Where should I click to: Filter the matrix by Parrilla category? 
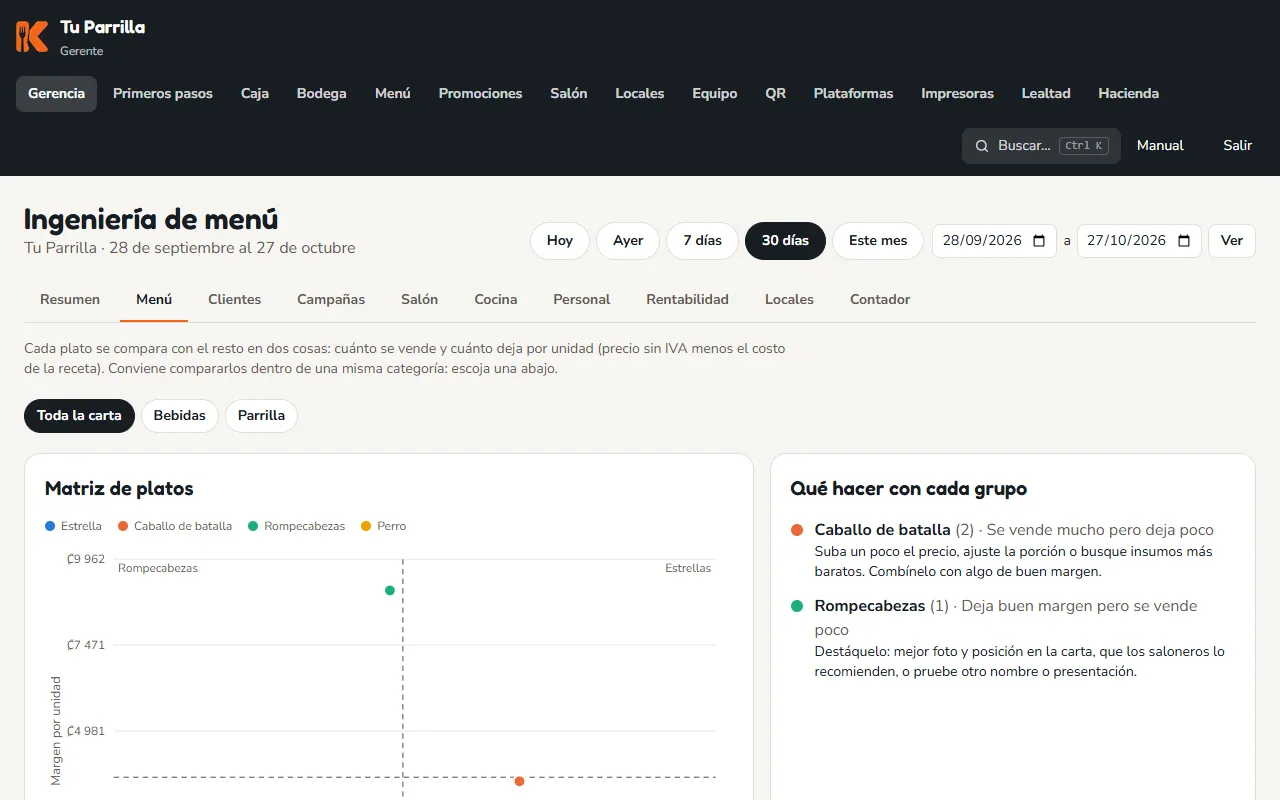(x=261, y=416)
